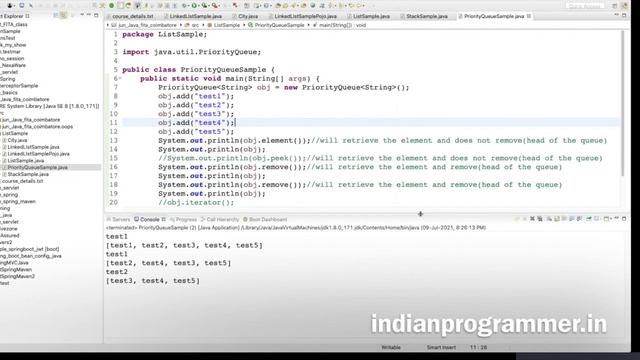
Task: Open the Display Selected Console menu
Action: [597, 219]
